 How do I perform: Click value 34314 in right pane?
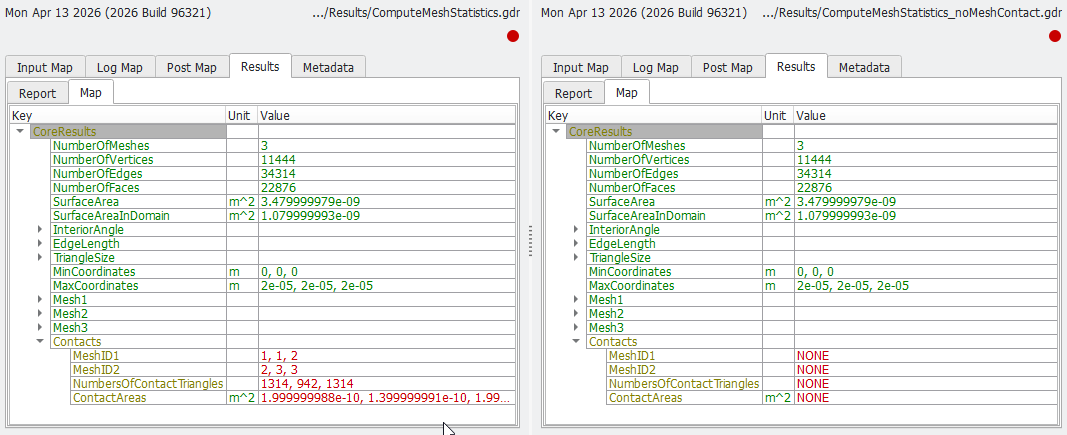point(814,174)
